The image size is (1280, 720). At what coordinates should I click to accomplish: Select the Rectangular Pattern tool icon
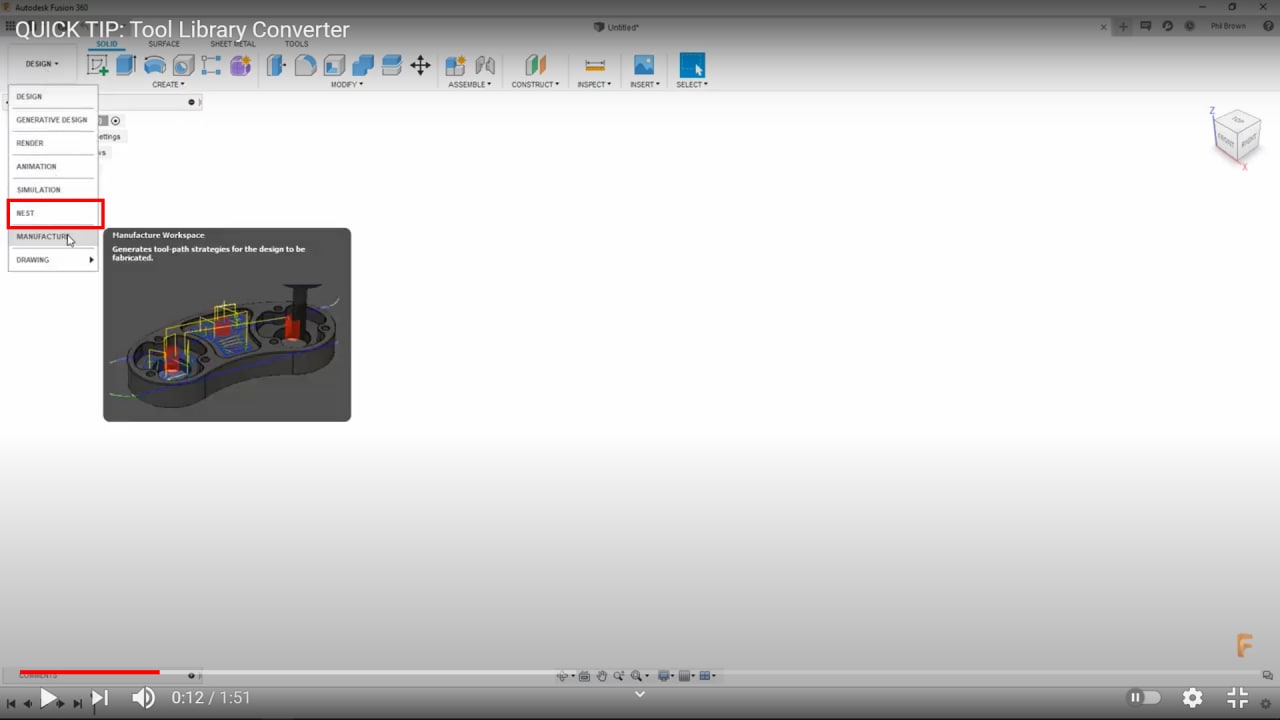[211, 66]
